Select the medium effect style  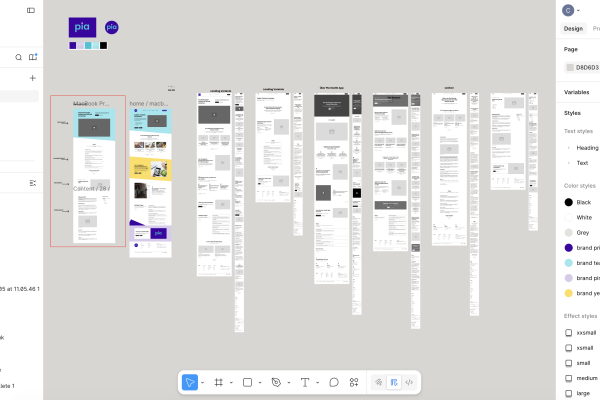coord(587,378)
